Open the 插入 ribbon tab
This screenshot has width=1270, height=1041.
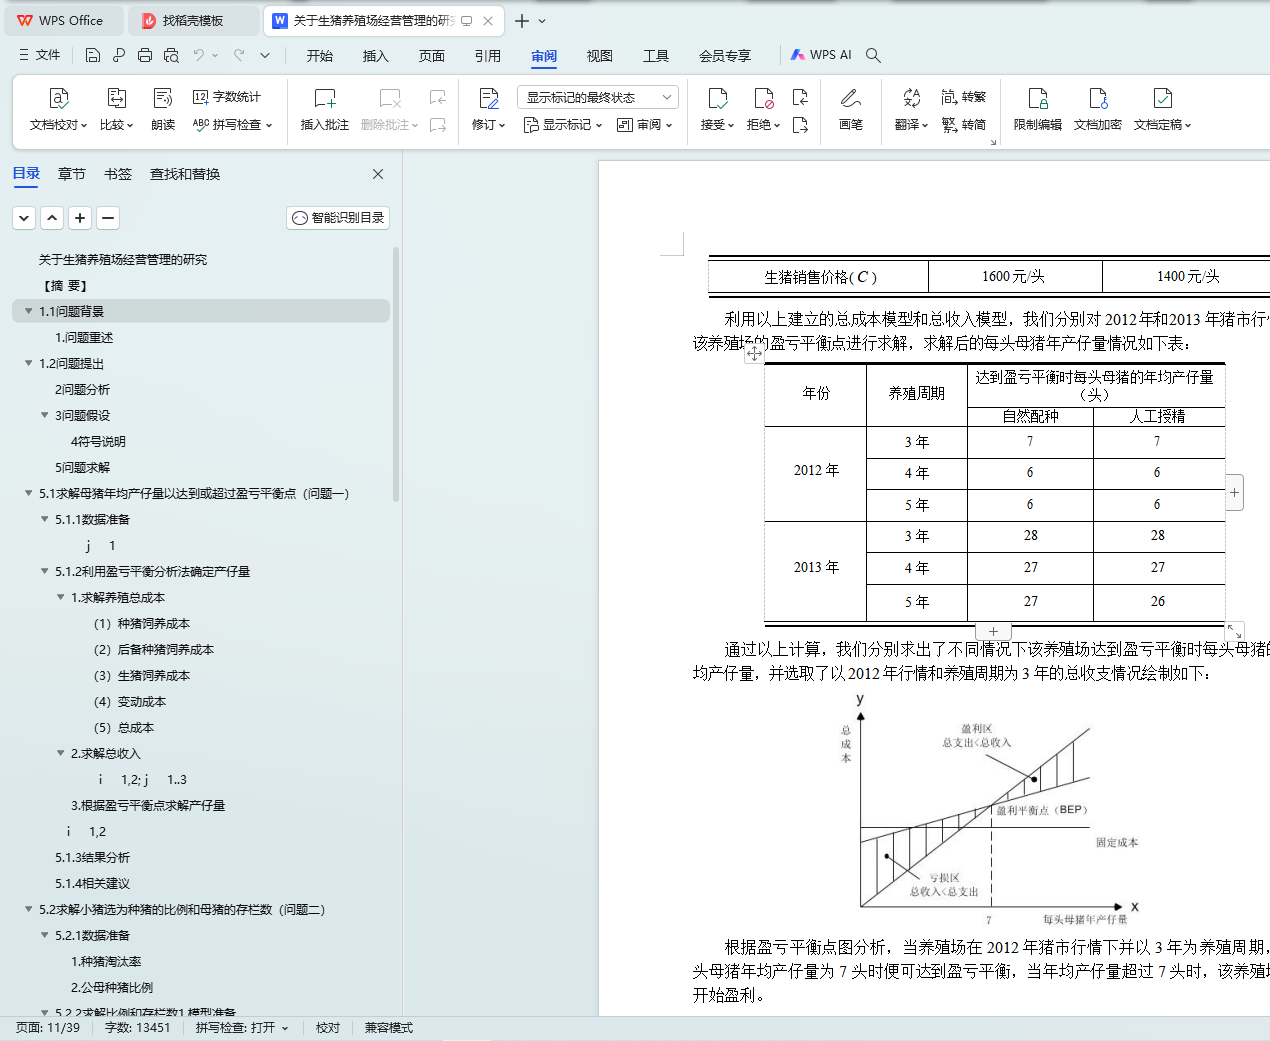(376, 56)
